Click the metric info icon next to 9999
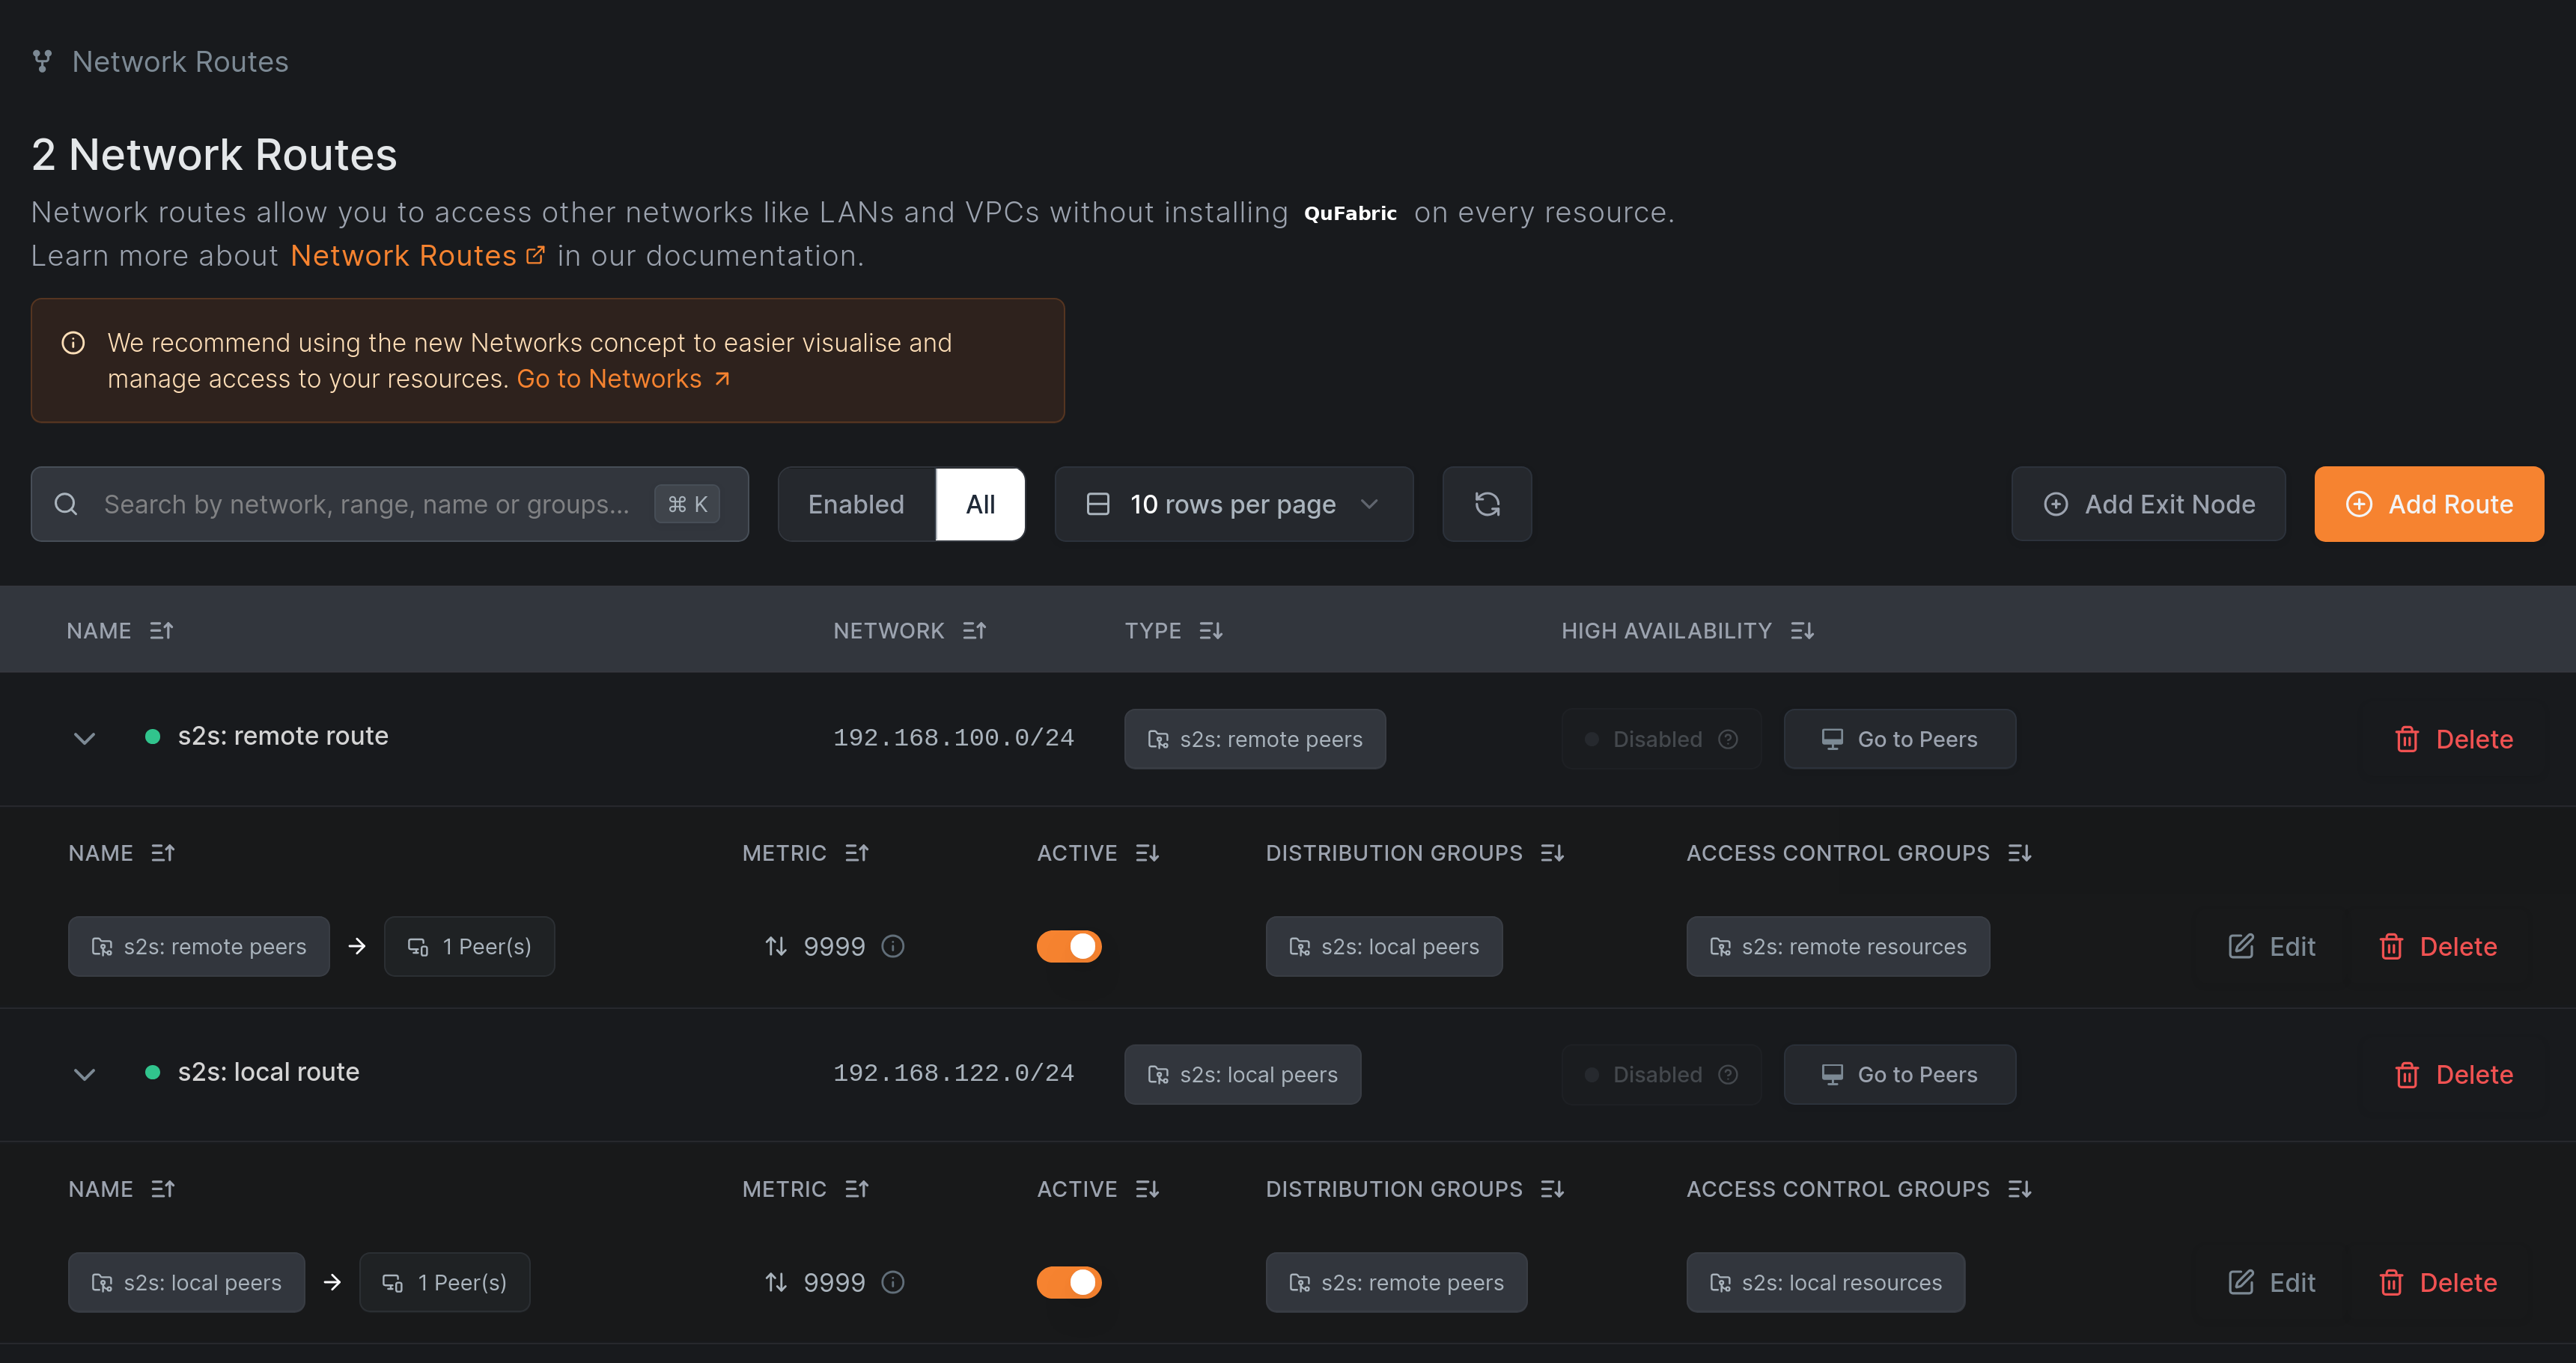 pos(892,946)
